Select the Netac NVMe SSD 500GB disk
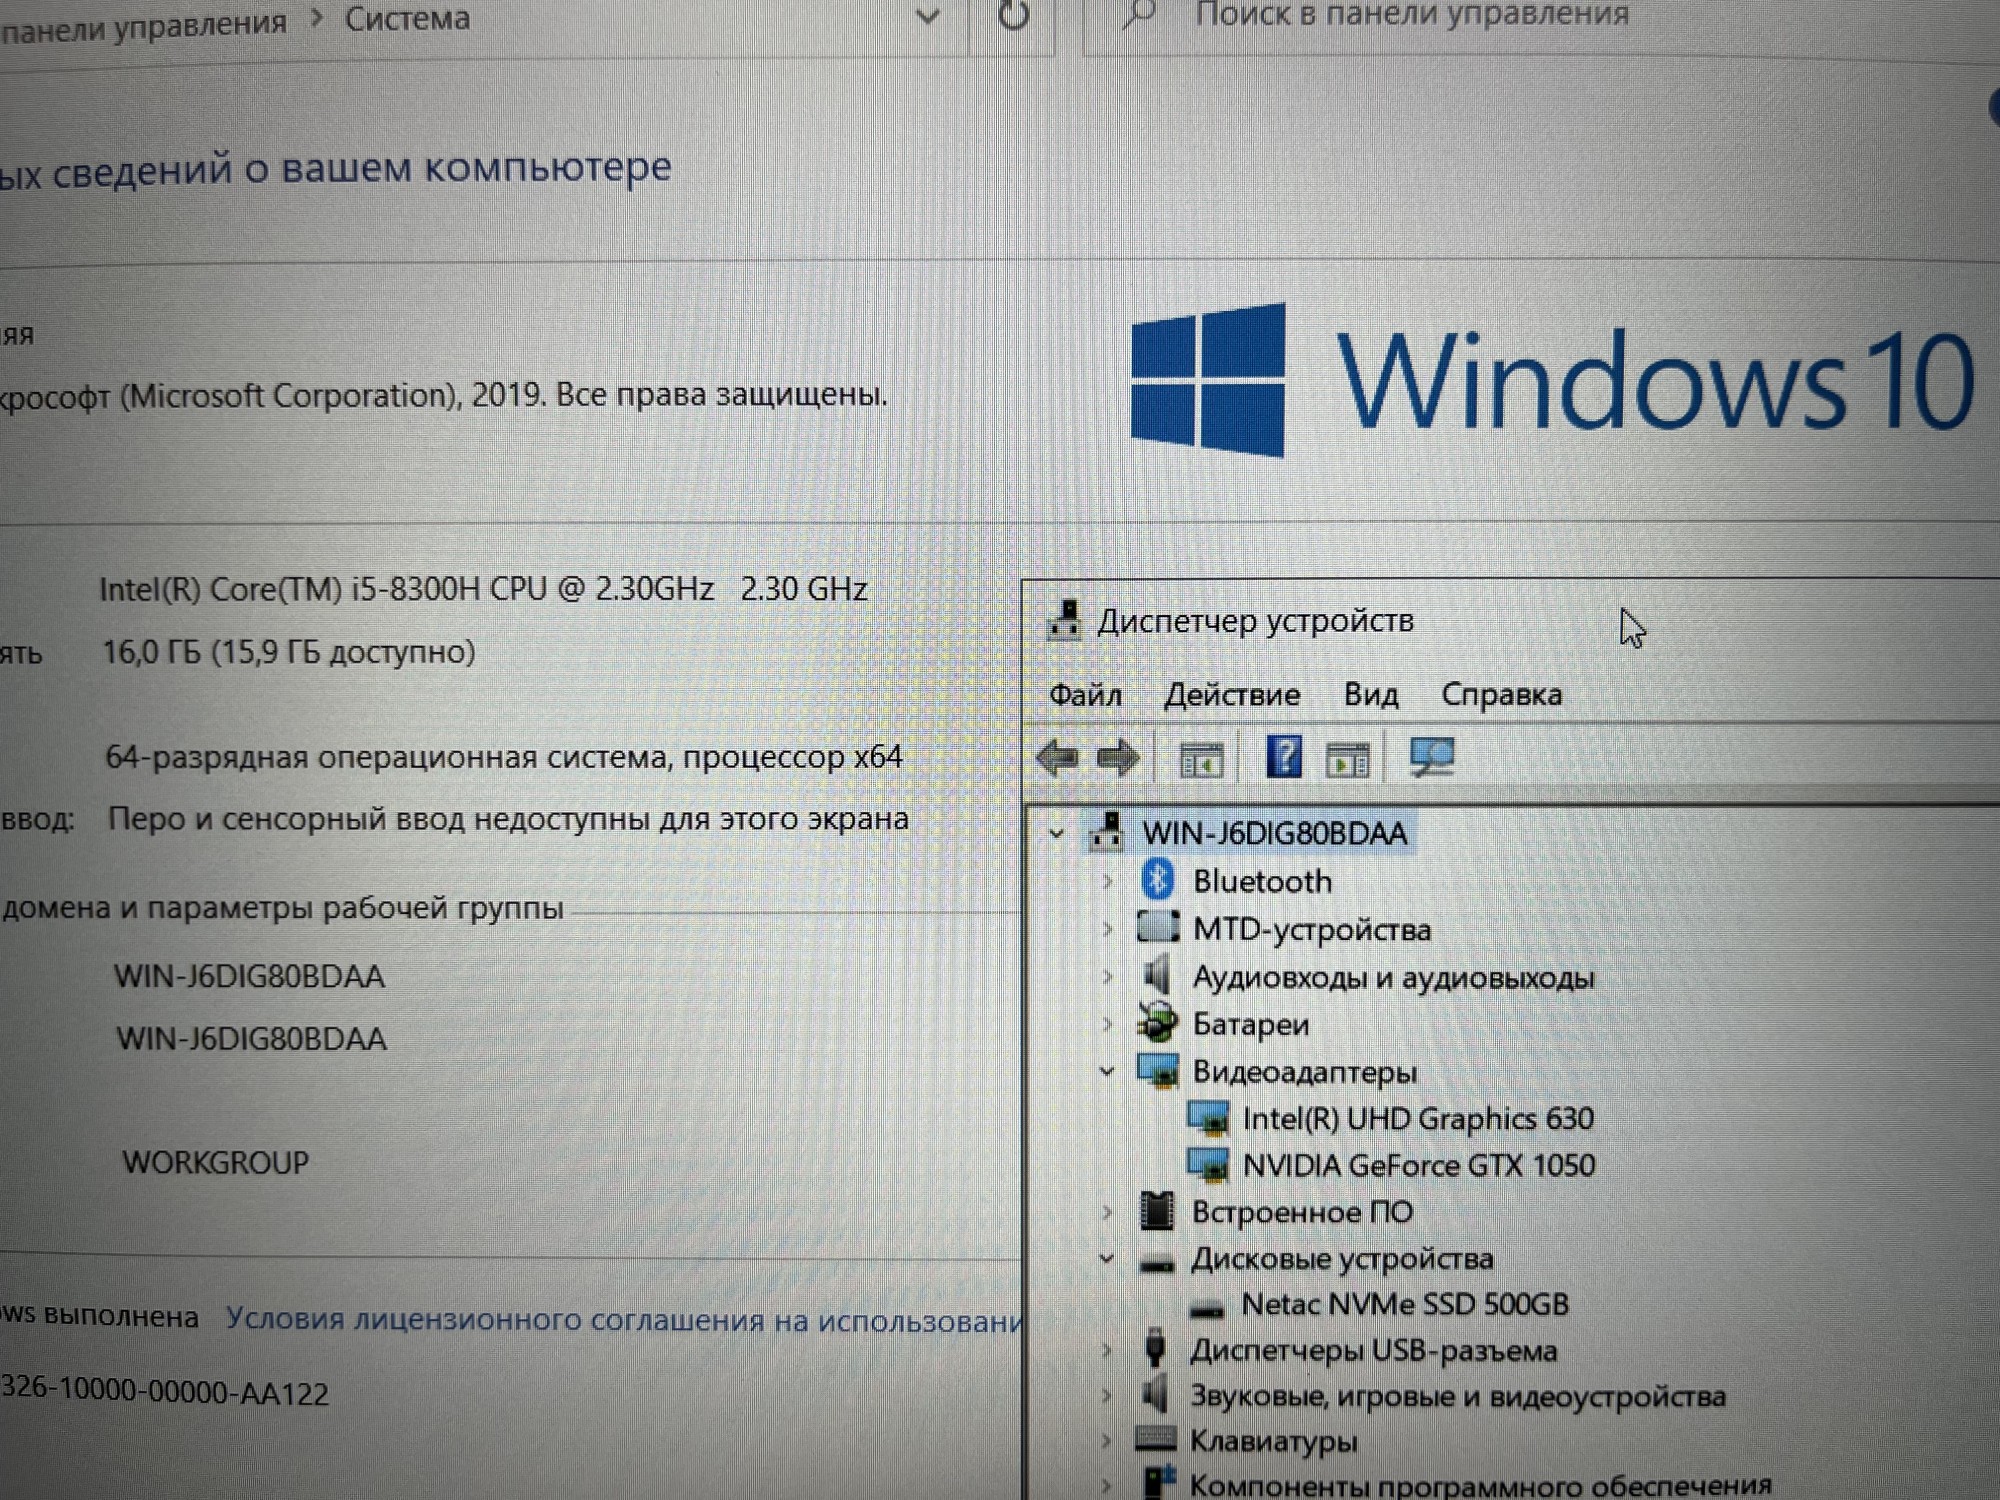Image resolution: width=2000 pixels, height=1500 pixels. (1404, 1305)
